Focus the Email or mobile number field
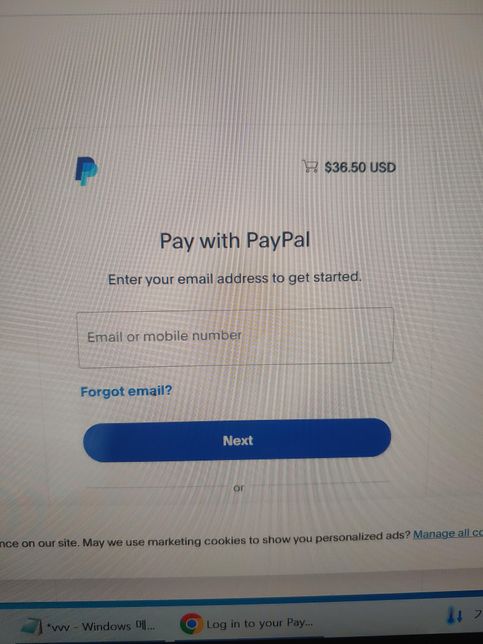Image resolution: width=483 pixels, height=644 pixels. (235, 337)
